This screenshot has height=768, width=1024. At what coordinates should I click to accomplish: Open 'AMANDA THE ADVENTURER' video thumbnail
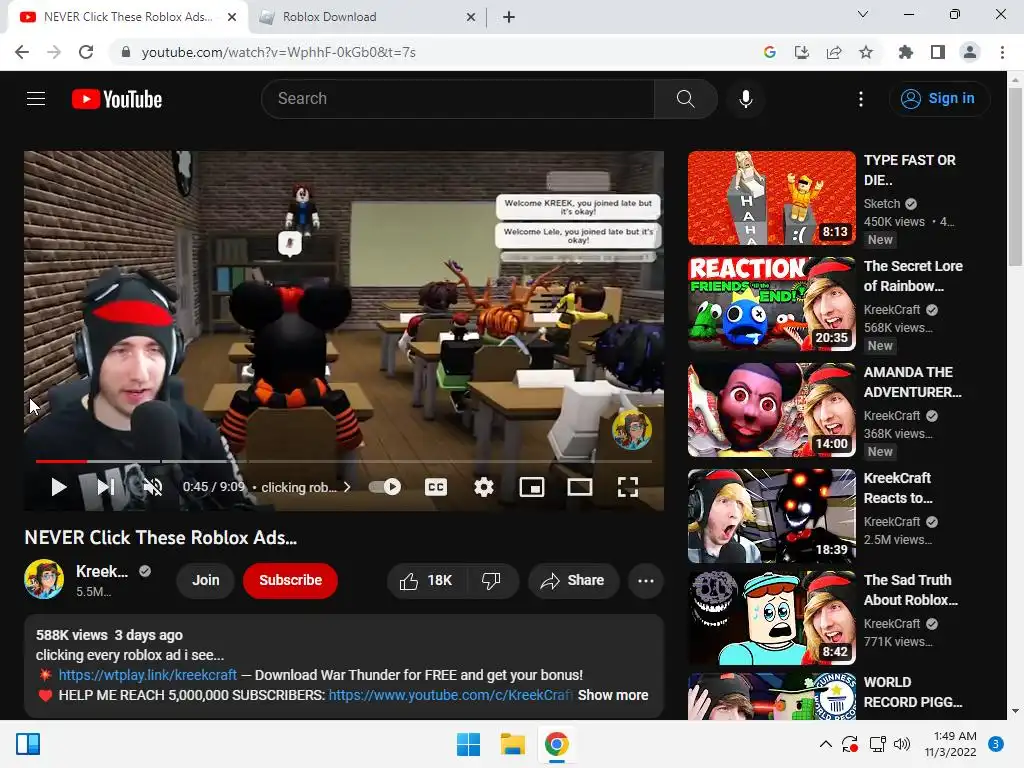point(772,409)
